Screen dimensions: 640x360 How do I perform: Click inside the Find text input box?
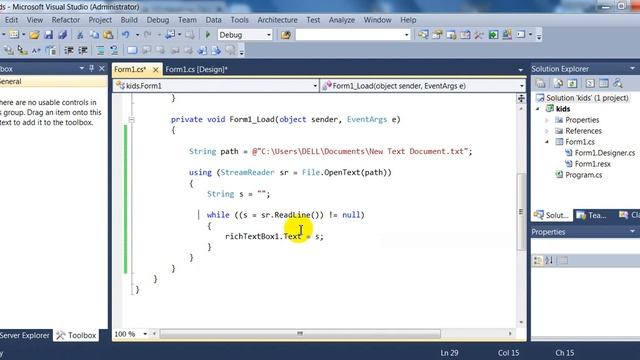click(349, 35)
